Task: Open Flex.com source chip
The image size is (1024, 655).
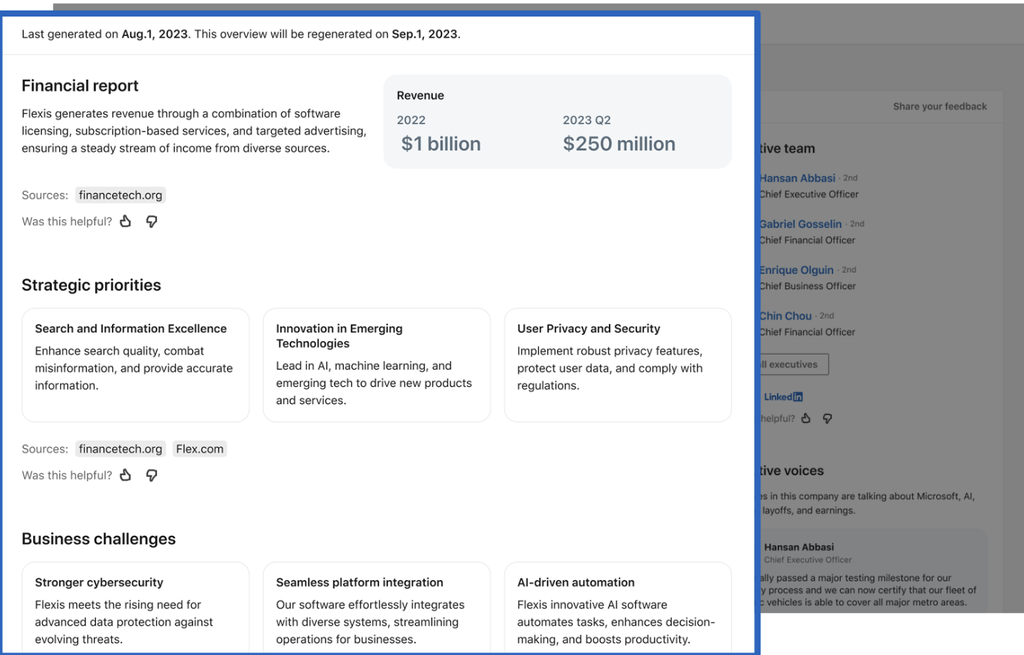Action: click(200, 449)
